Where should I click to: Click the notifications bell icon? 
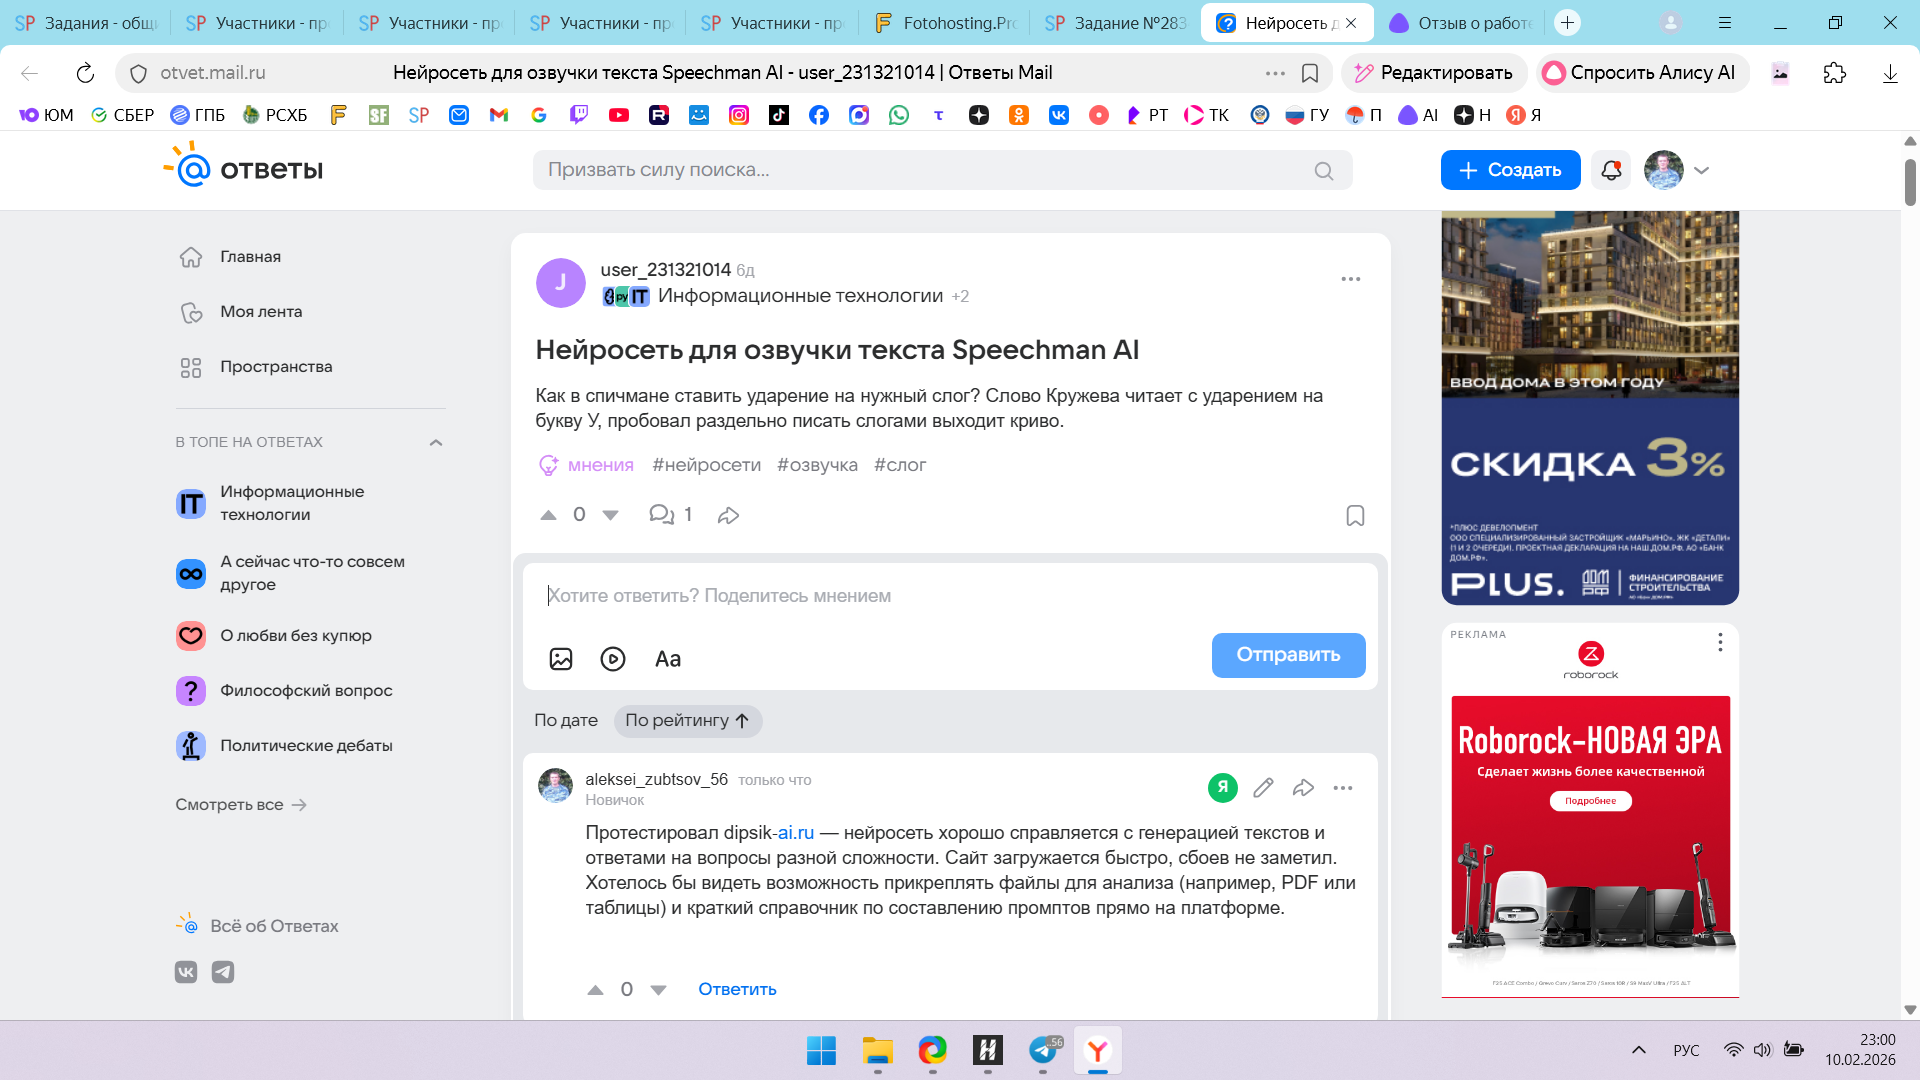point(1611,170)
